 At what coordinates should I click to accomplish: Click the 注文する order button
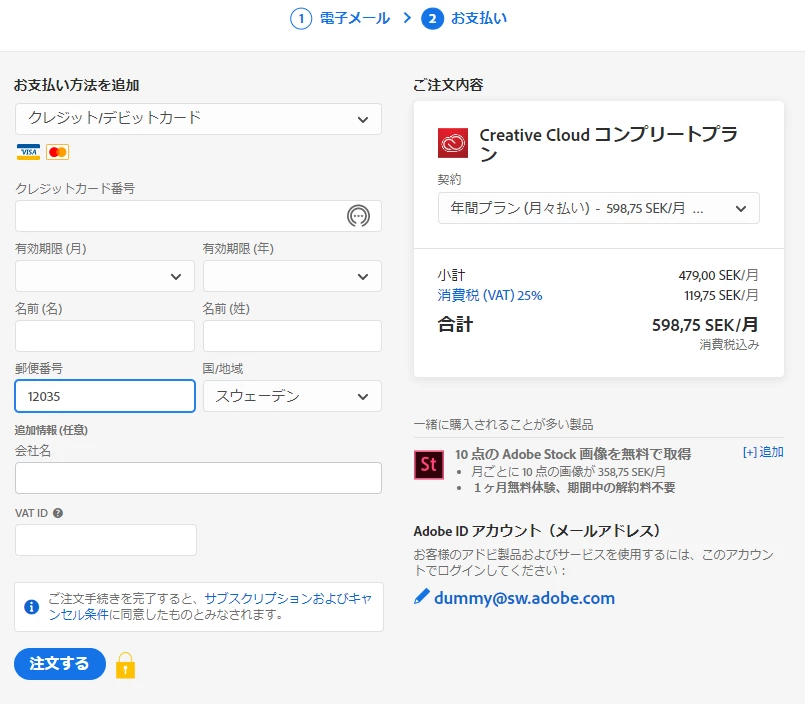60,663
